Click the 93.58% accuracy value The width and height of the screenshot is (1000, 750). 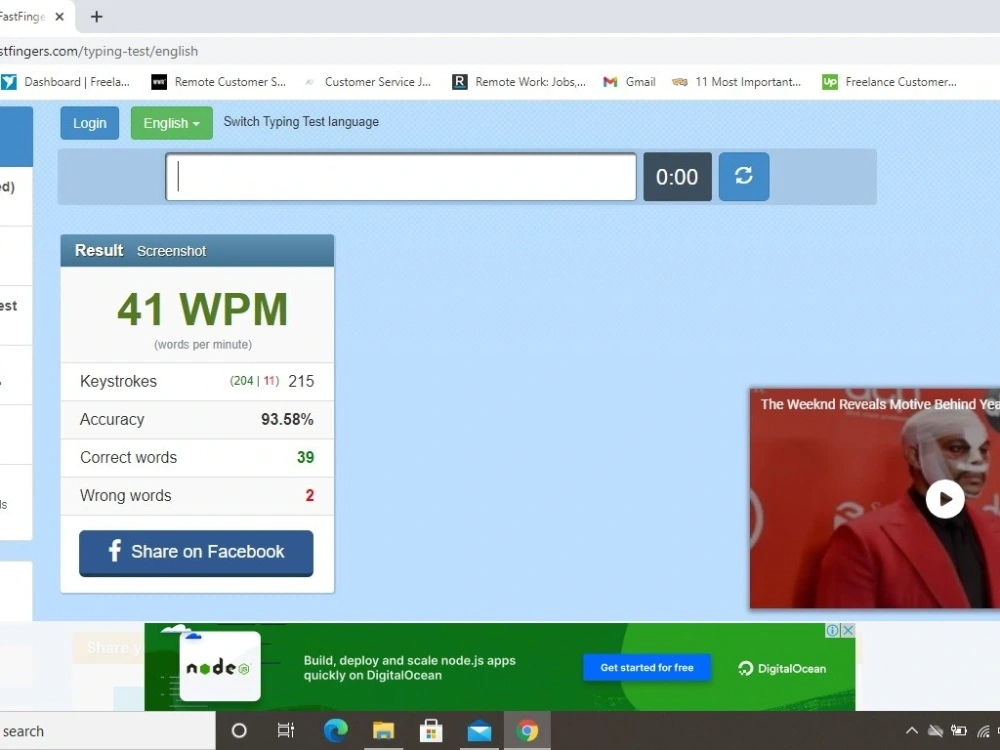(x=287, y=420)
